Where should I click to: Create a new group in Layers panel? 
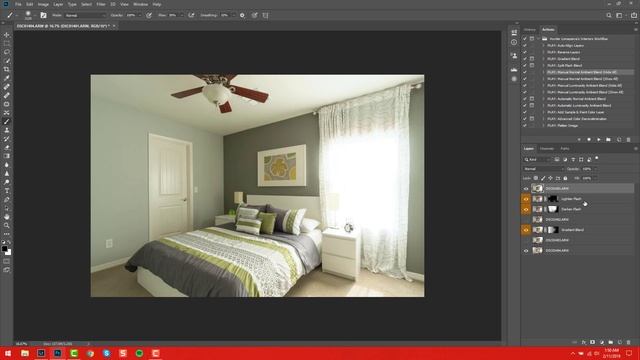coord(611,342)
